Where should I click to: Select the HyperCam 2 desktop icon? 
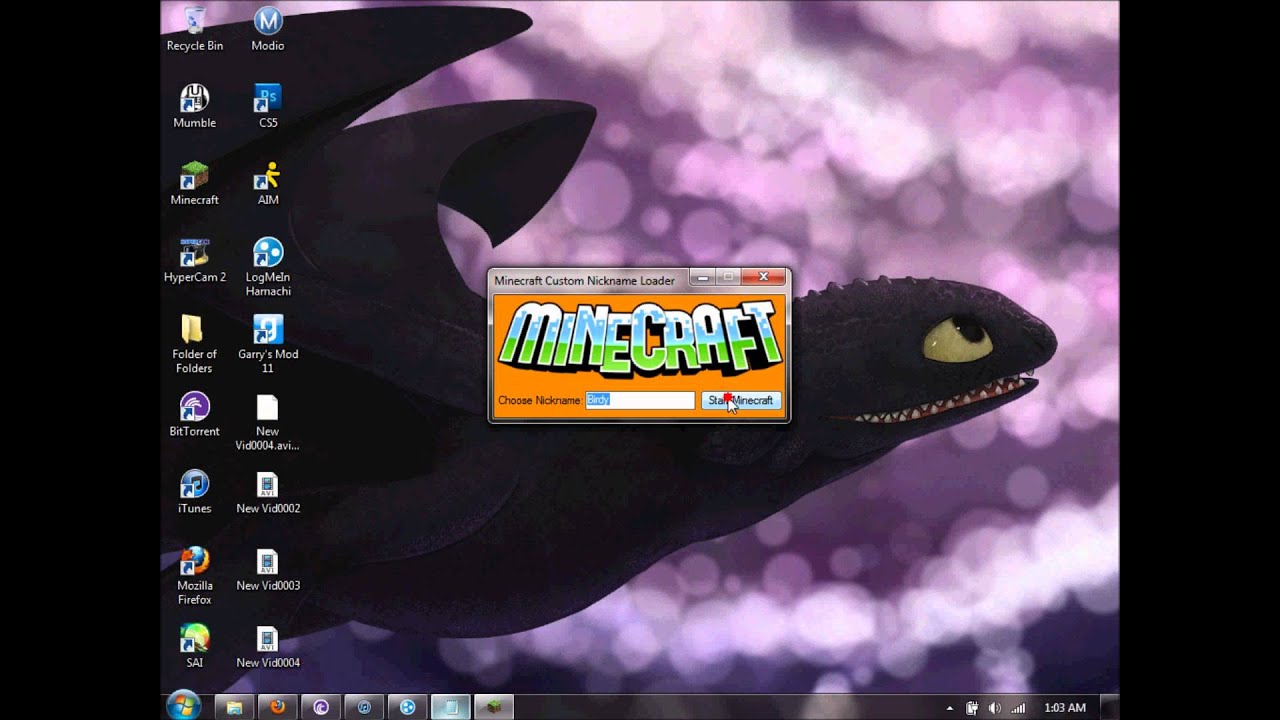coord(195,260)
